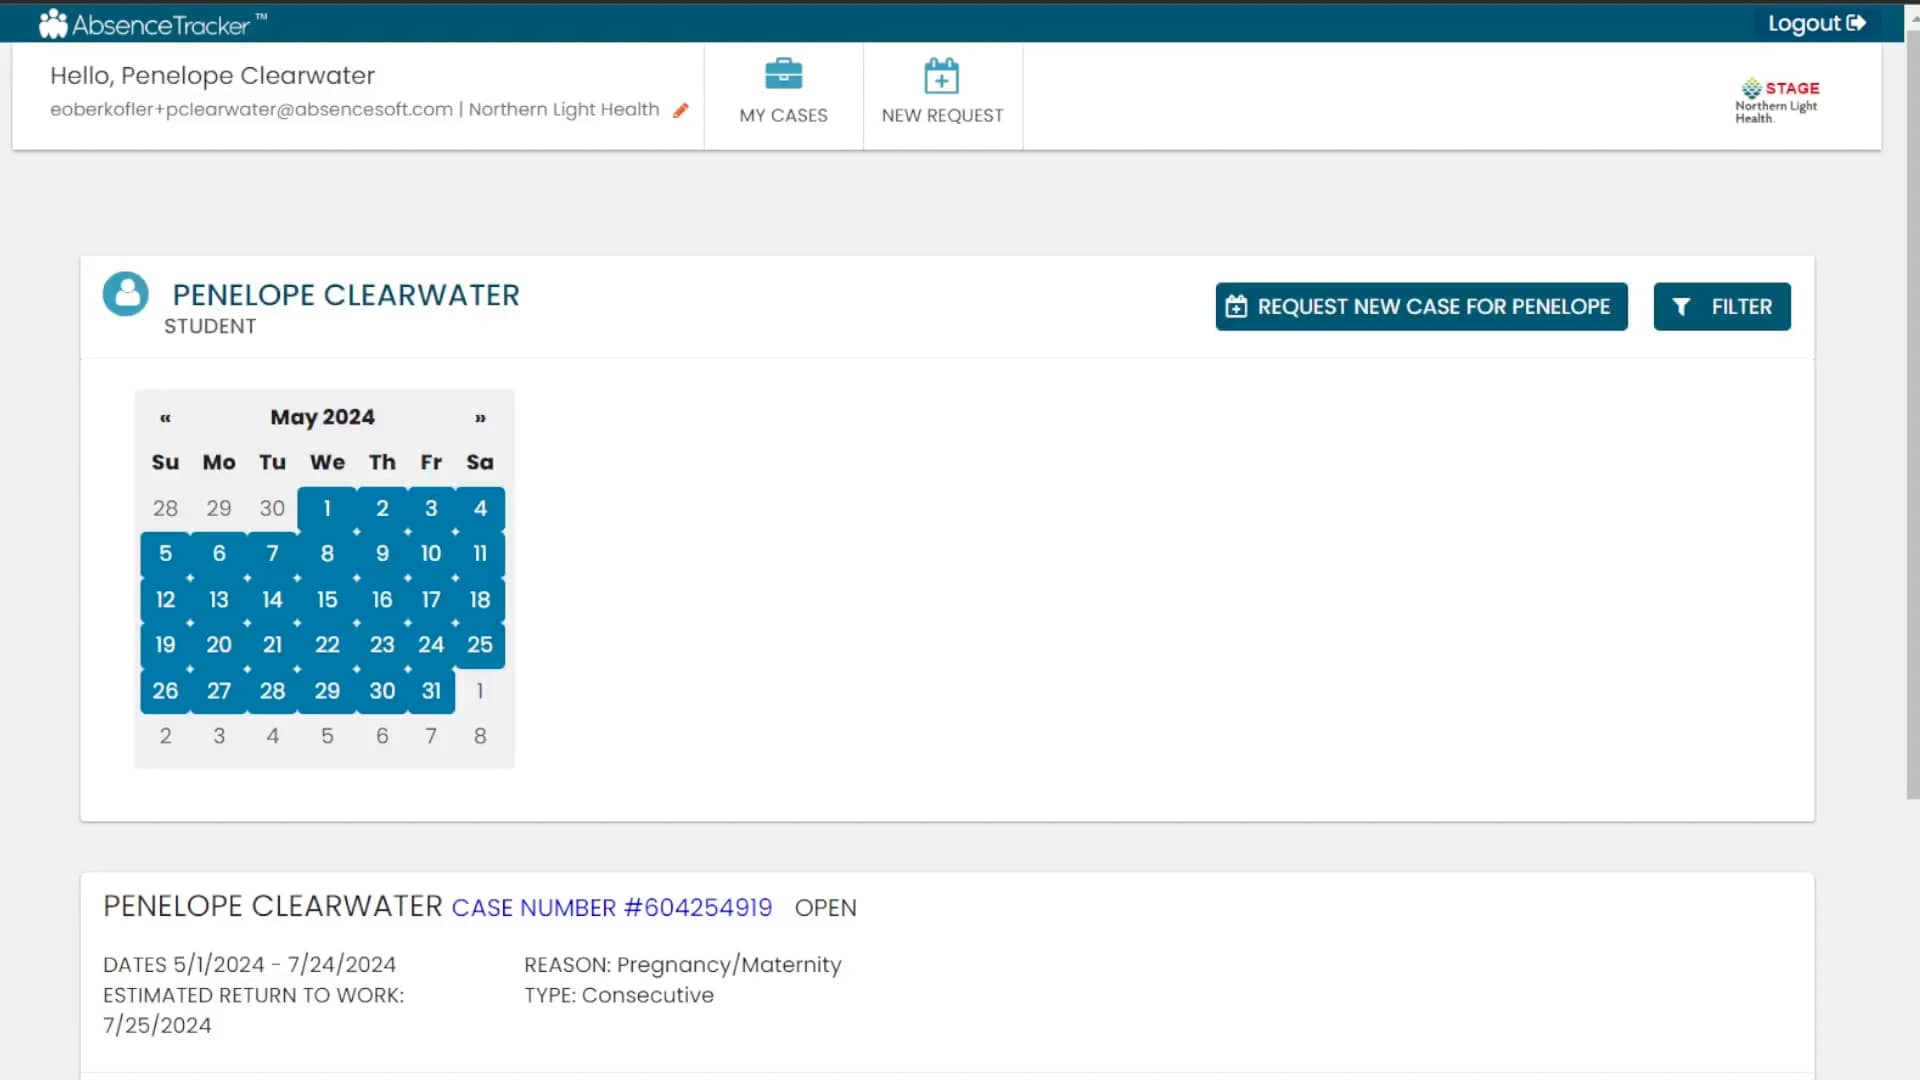
Task: Open case number #604254919 link
Action: click(611, 908)
